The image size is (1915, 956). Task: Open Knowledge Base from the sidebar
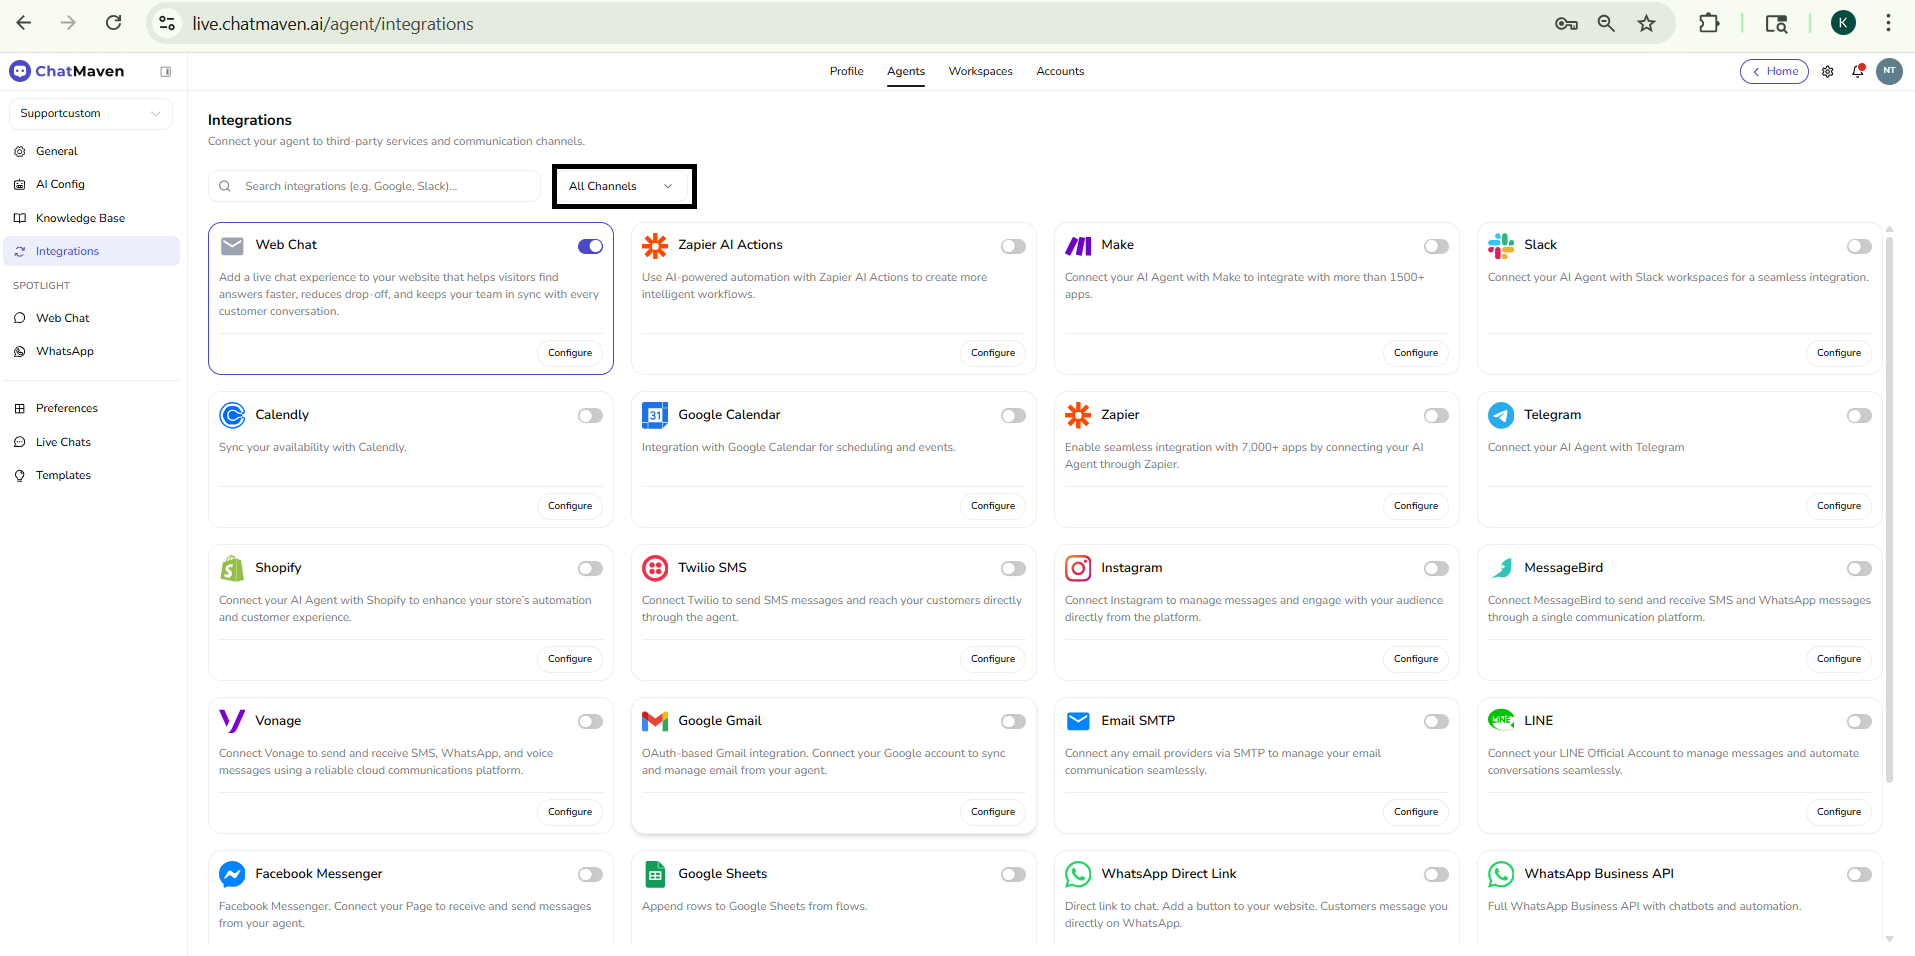81,217
